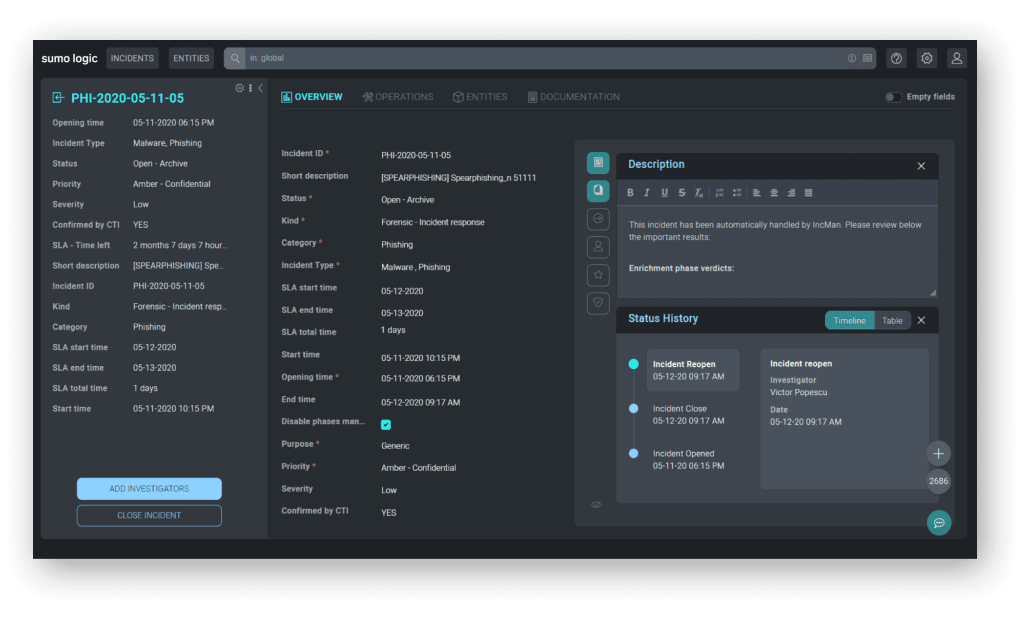Open the playbook panel icon in the sidebar
1024x619 pixels.
pos(598,191)
